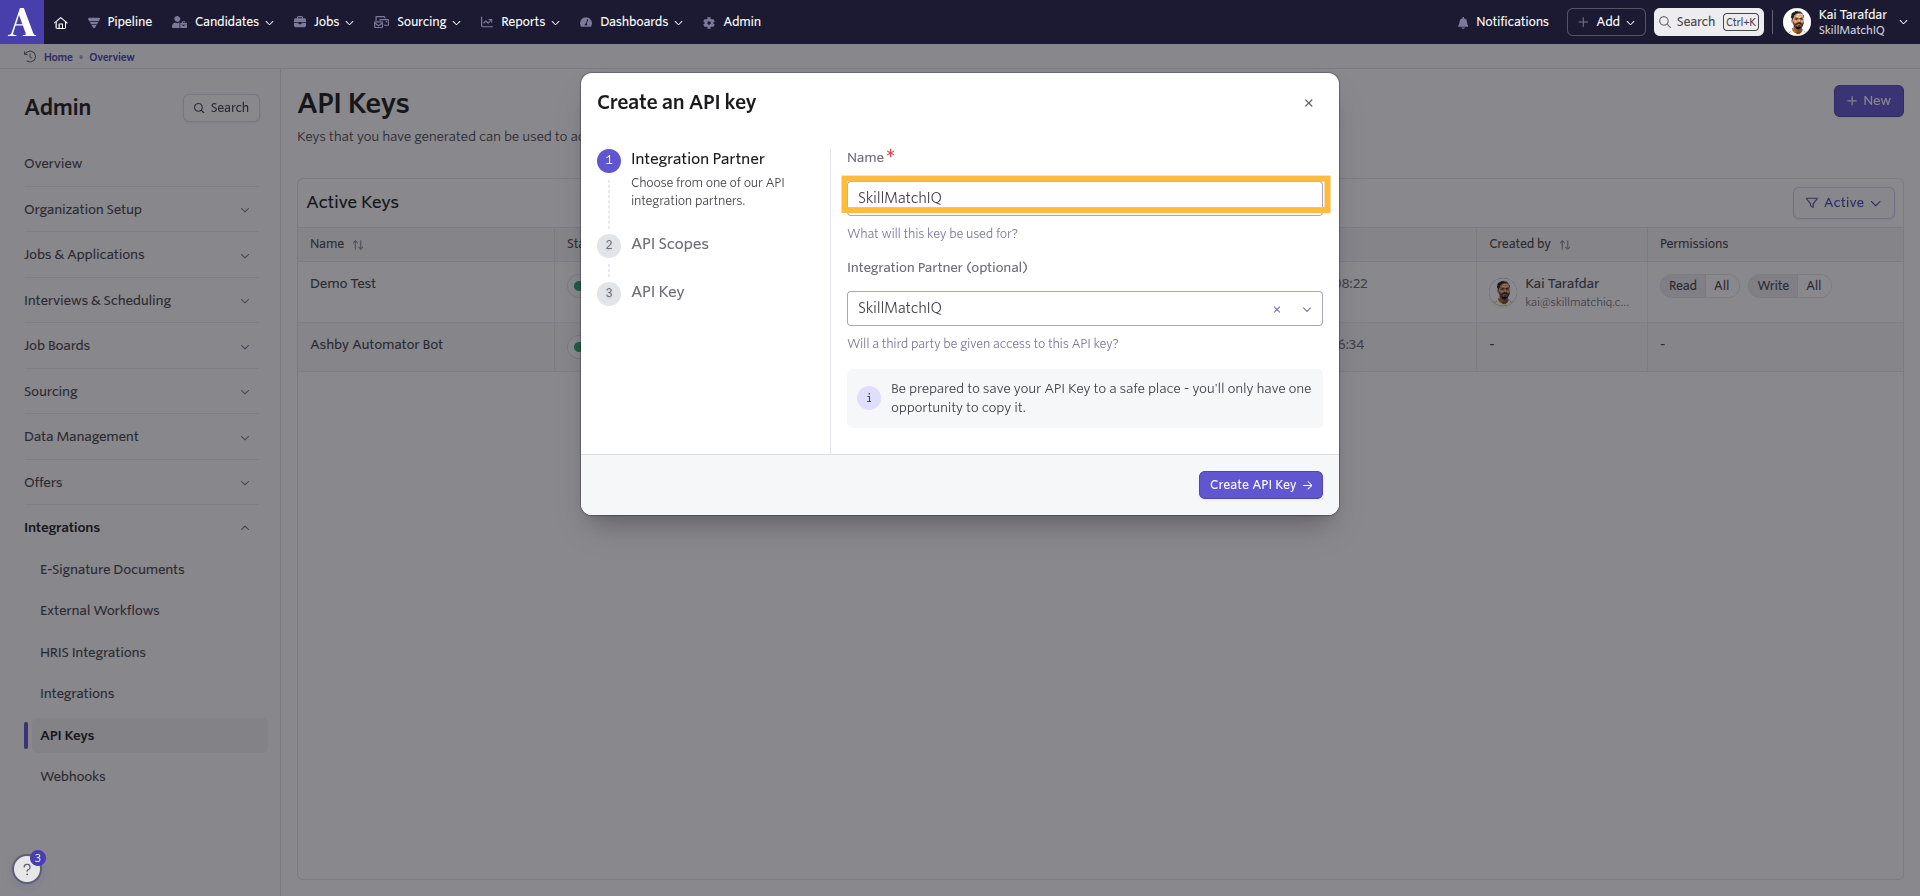The width and height of the screenshot is (1920, 896).
Task: Click the Ashby logo in top left
Action: (22, 21)
